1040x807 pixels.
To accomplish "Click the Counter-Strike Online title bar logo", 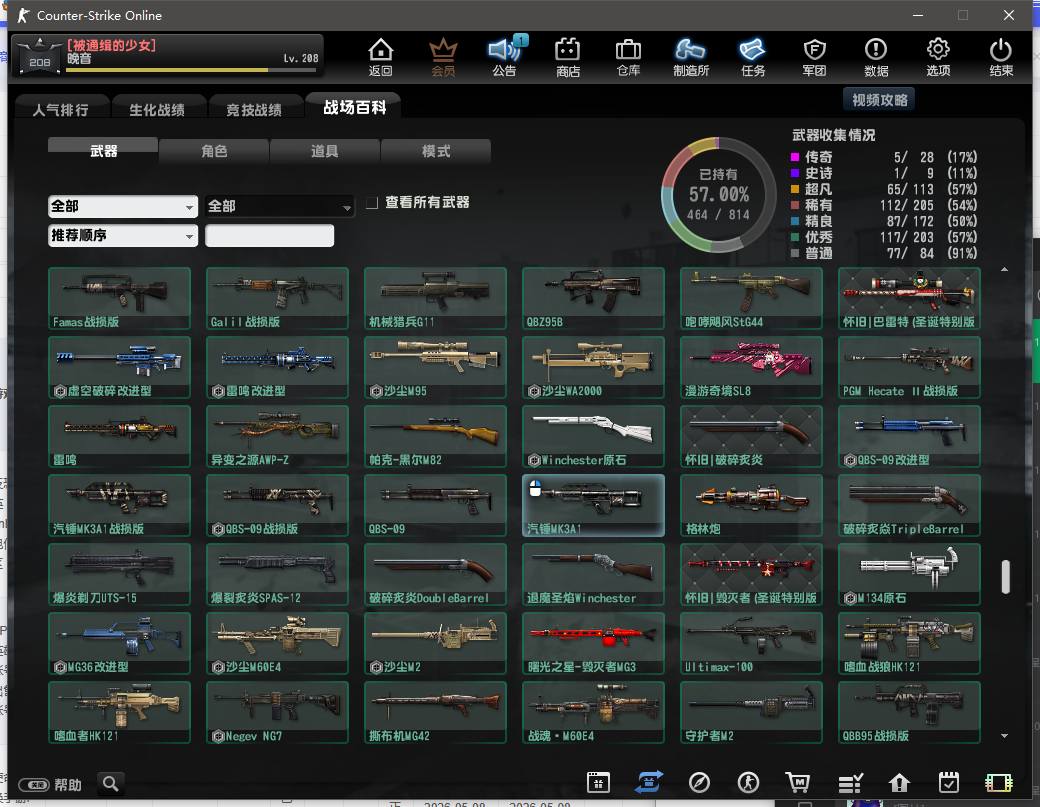I will pyautogui.click(x=24, y=15).
